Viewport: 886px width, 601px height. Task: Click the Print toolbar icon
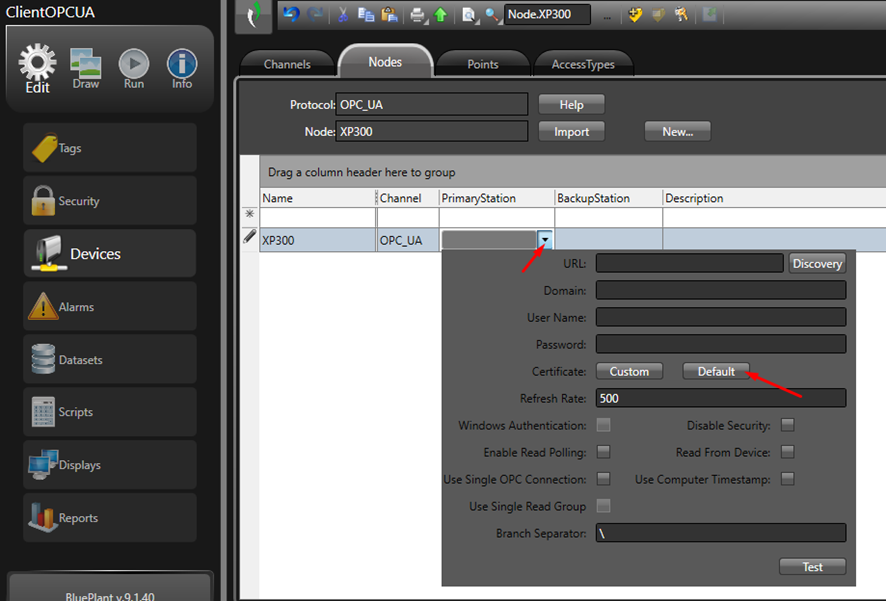click(418, 14)
